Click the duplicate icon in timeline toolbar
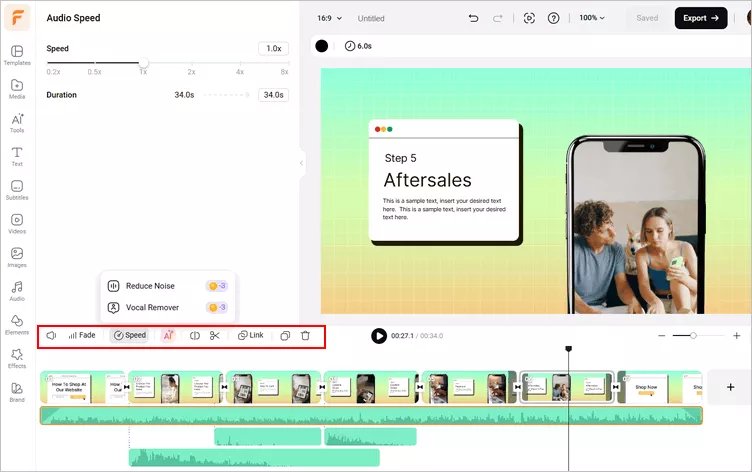The width and height of the screenshot is (752, 472). [x=285, y=336]
